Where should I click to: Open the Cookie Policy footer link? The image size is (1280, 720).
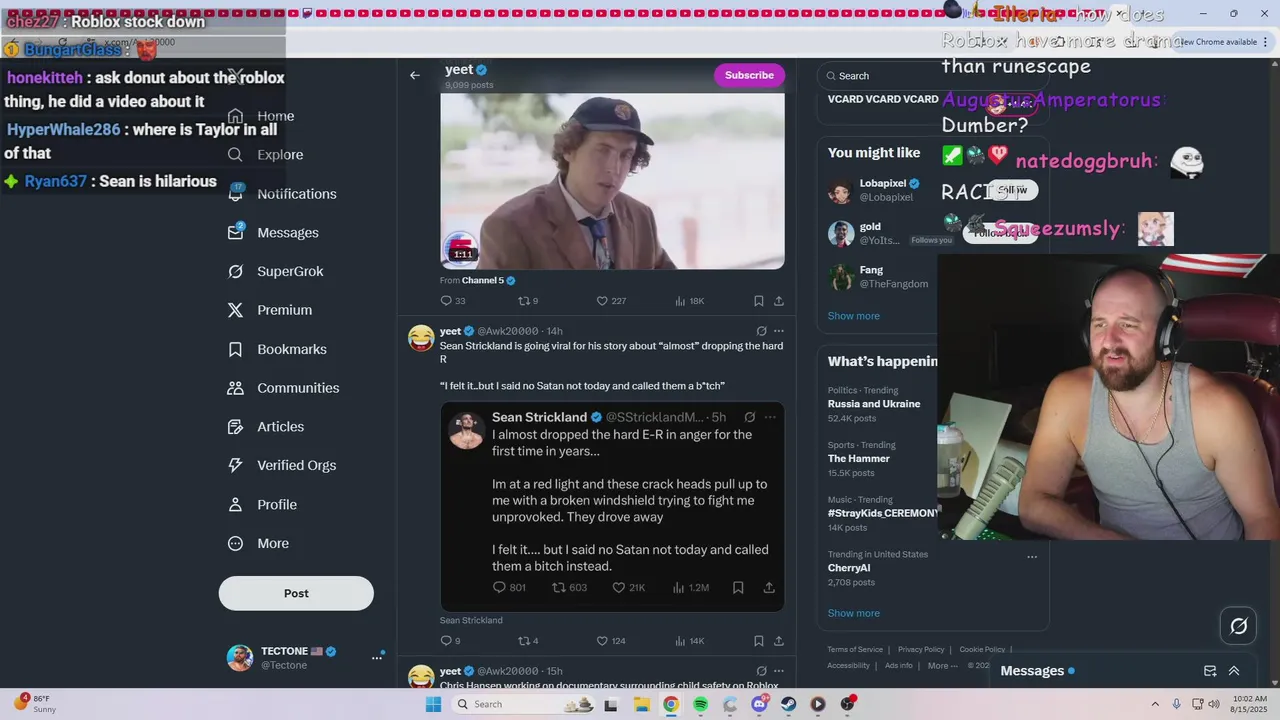coord(982,650)
